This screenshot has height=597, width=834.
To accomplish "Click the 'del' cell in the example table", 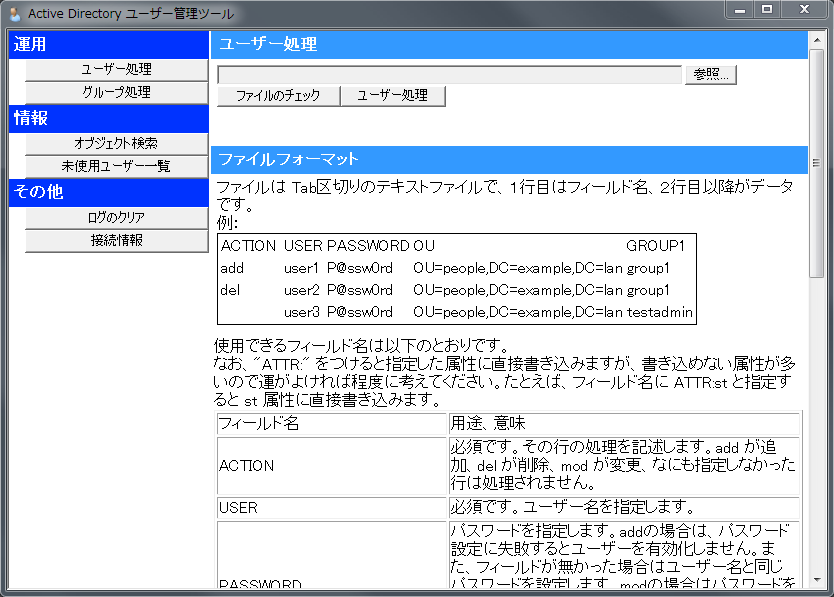I will [230, 291].
